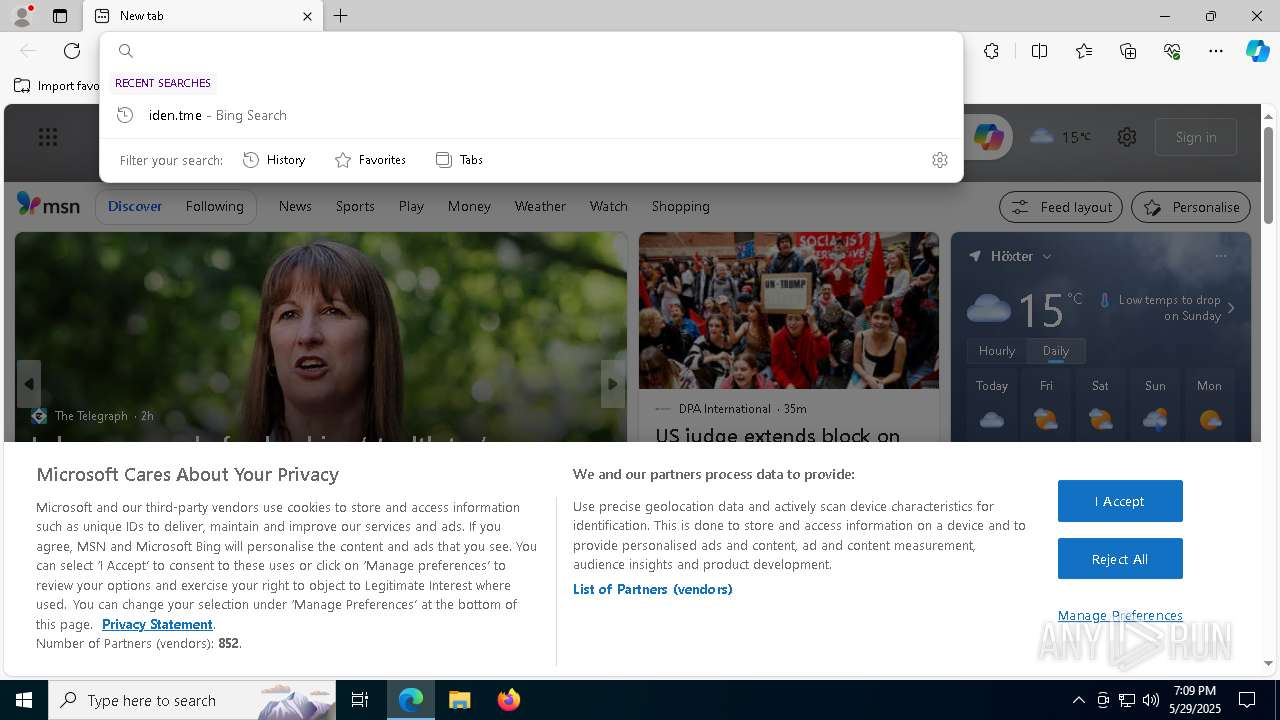This screenshot has width=1280, height=720.
Task: Select the Sun forecast day
Action: (x=1155, y=405)
